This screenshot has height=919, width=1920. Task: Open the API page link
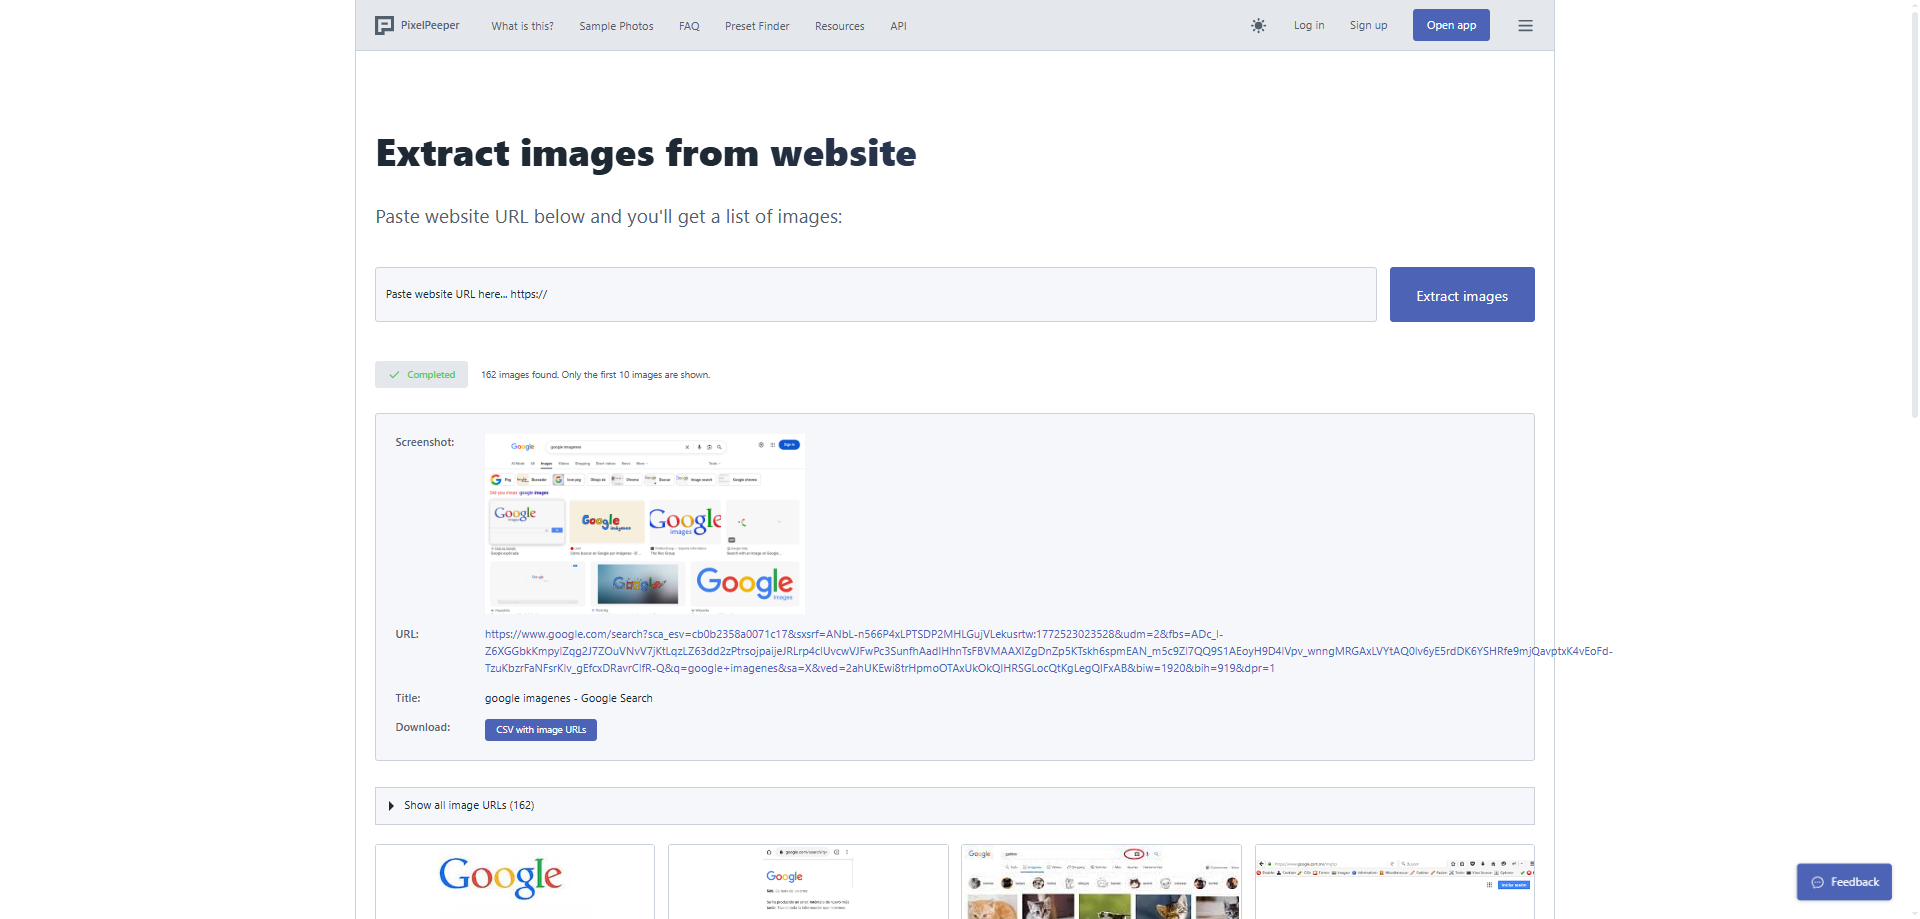pyautogui.click(x=898, y=26)
